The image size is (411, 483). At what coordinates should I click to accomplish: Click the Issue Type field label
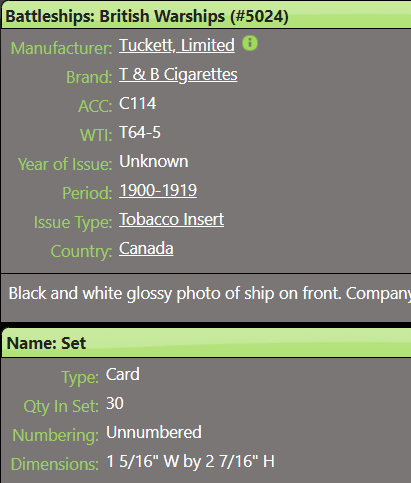(x=73, y=223)
